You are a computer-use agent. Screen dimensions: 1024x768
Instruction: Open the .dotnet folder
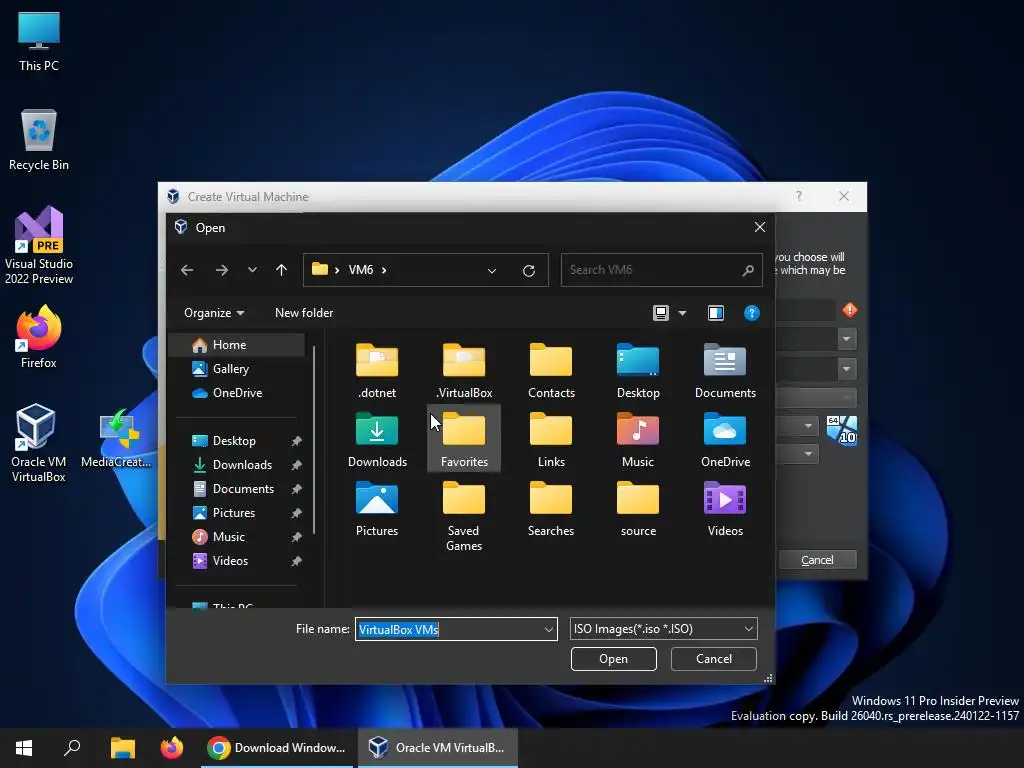pos(377,370)
